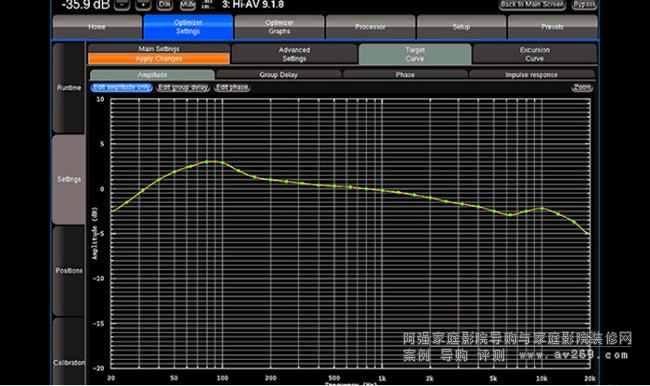Decrease volume with the minus button
650x386 pixels.
coord(122,5)
